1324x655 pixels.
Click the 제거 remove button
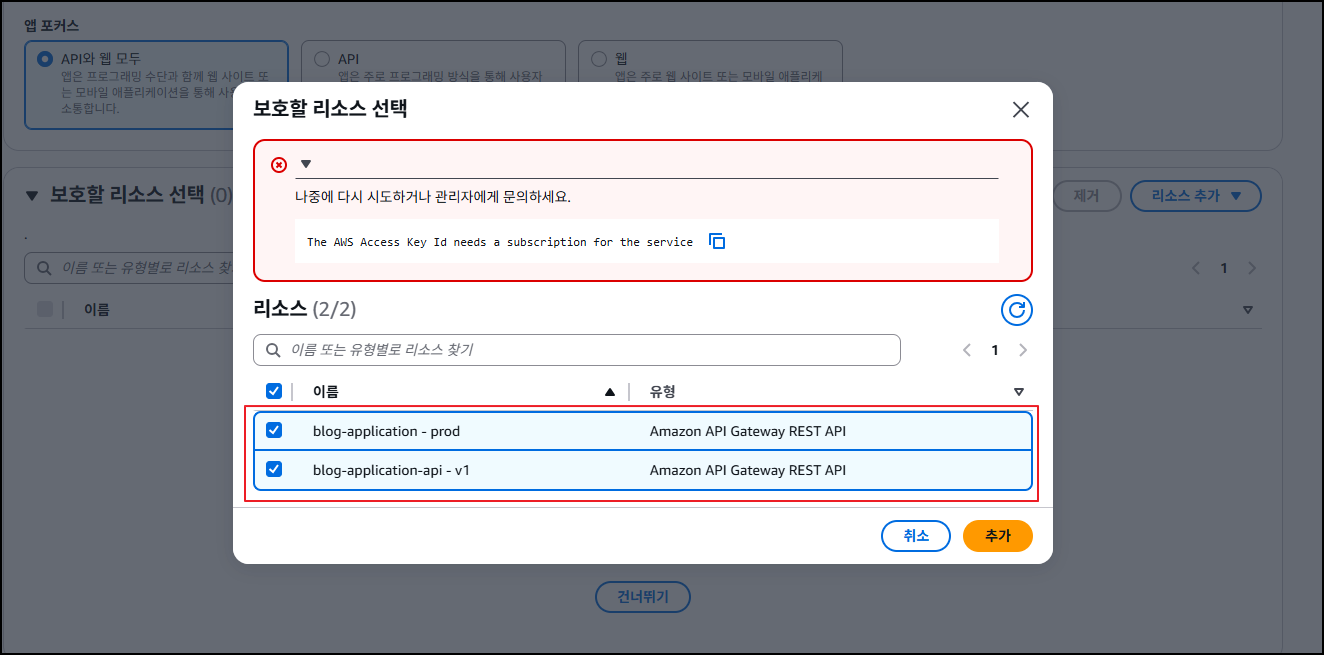click(x=1086, y=195)
